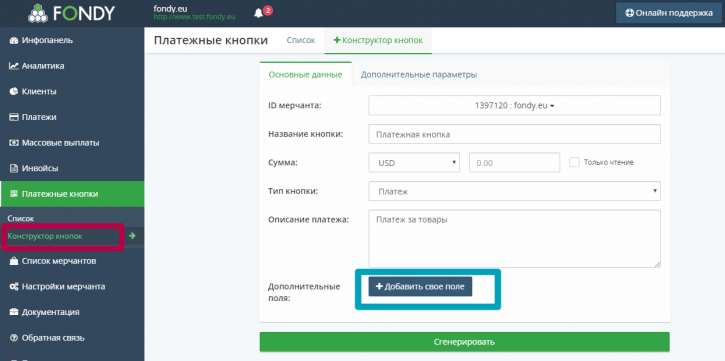The height and width of the screenshot is (361, 725).
Task: Switch to + Конструктор кнопок top tab
Action: [x=378, y=40]
